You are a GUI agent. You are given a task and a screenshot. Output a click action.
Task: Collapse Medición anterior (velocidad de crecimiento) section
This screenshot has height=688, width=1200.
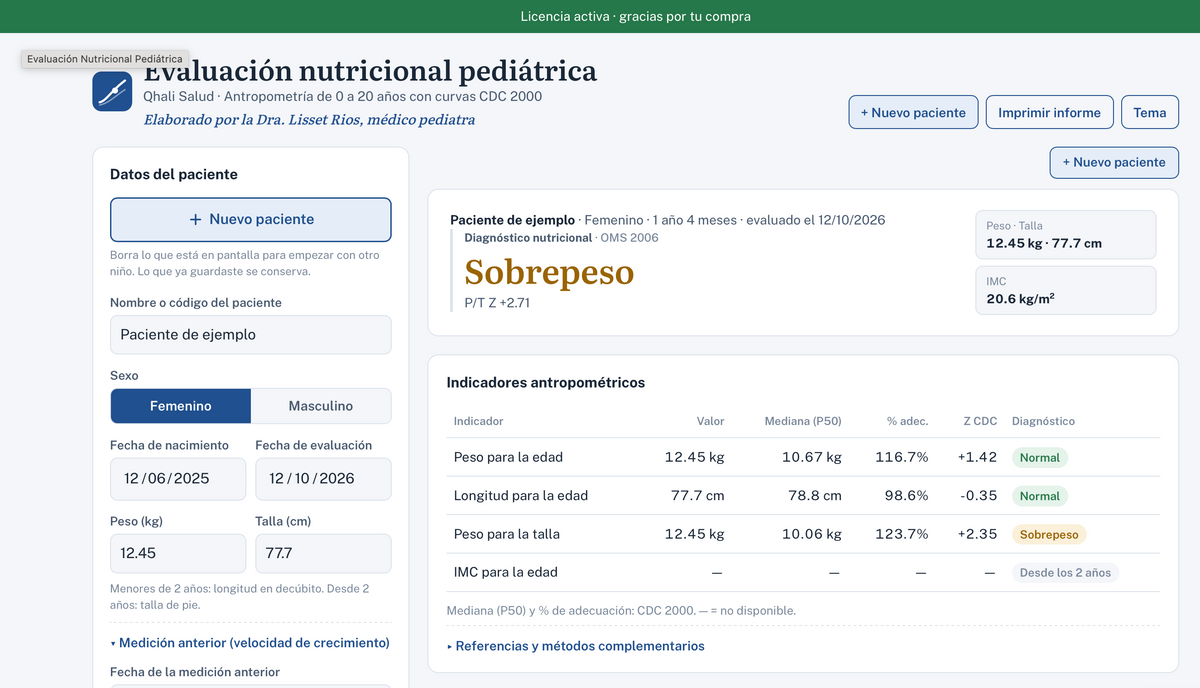(250, 643)
